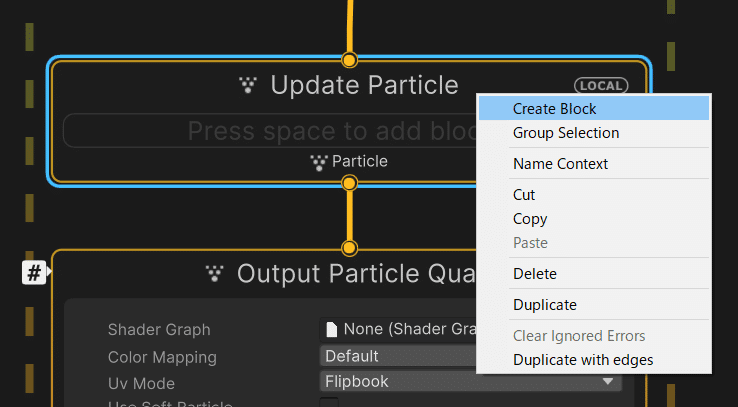Toggle the Use Soft Particle checkbox
Viewport: 738px width, 407px height.
(x=329, y=403)
